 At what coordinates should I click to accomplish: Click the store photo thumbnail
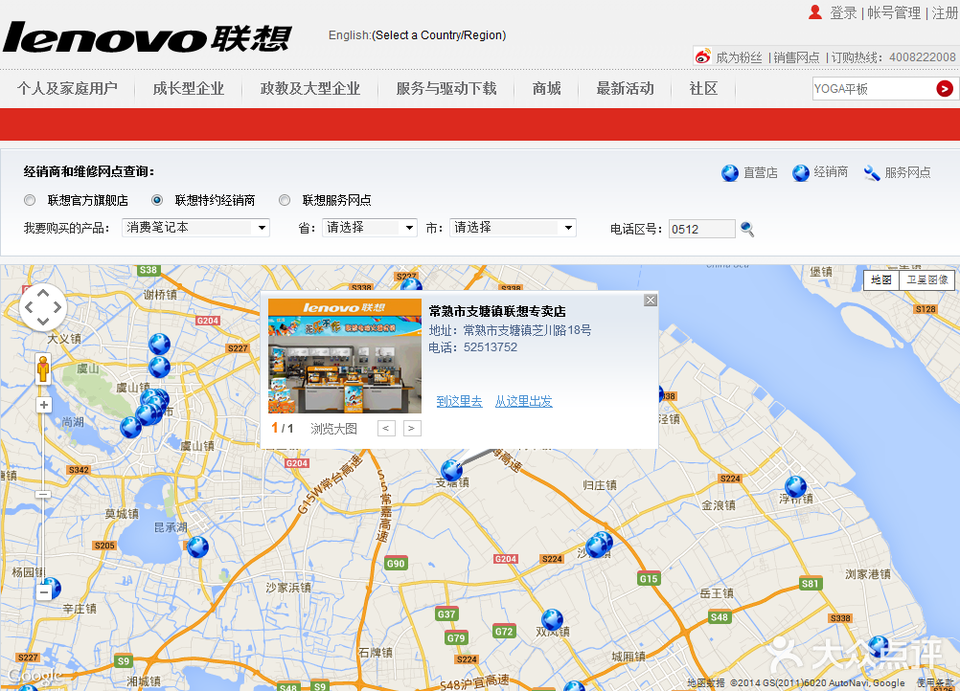tap(345, 356)
